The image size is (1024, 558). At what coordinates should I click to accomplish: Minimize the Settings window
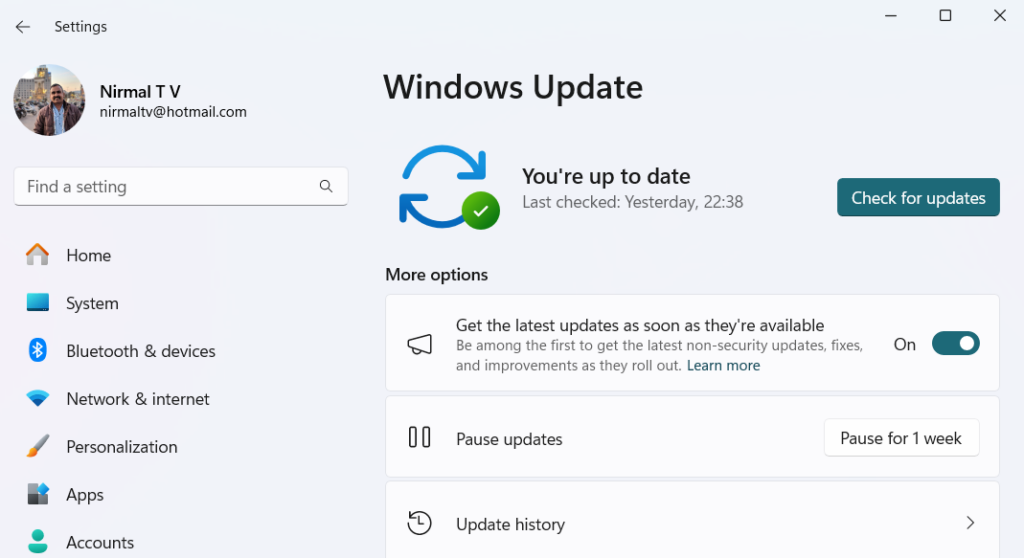click(891, 16)
